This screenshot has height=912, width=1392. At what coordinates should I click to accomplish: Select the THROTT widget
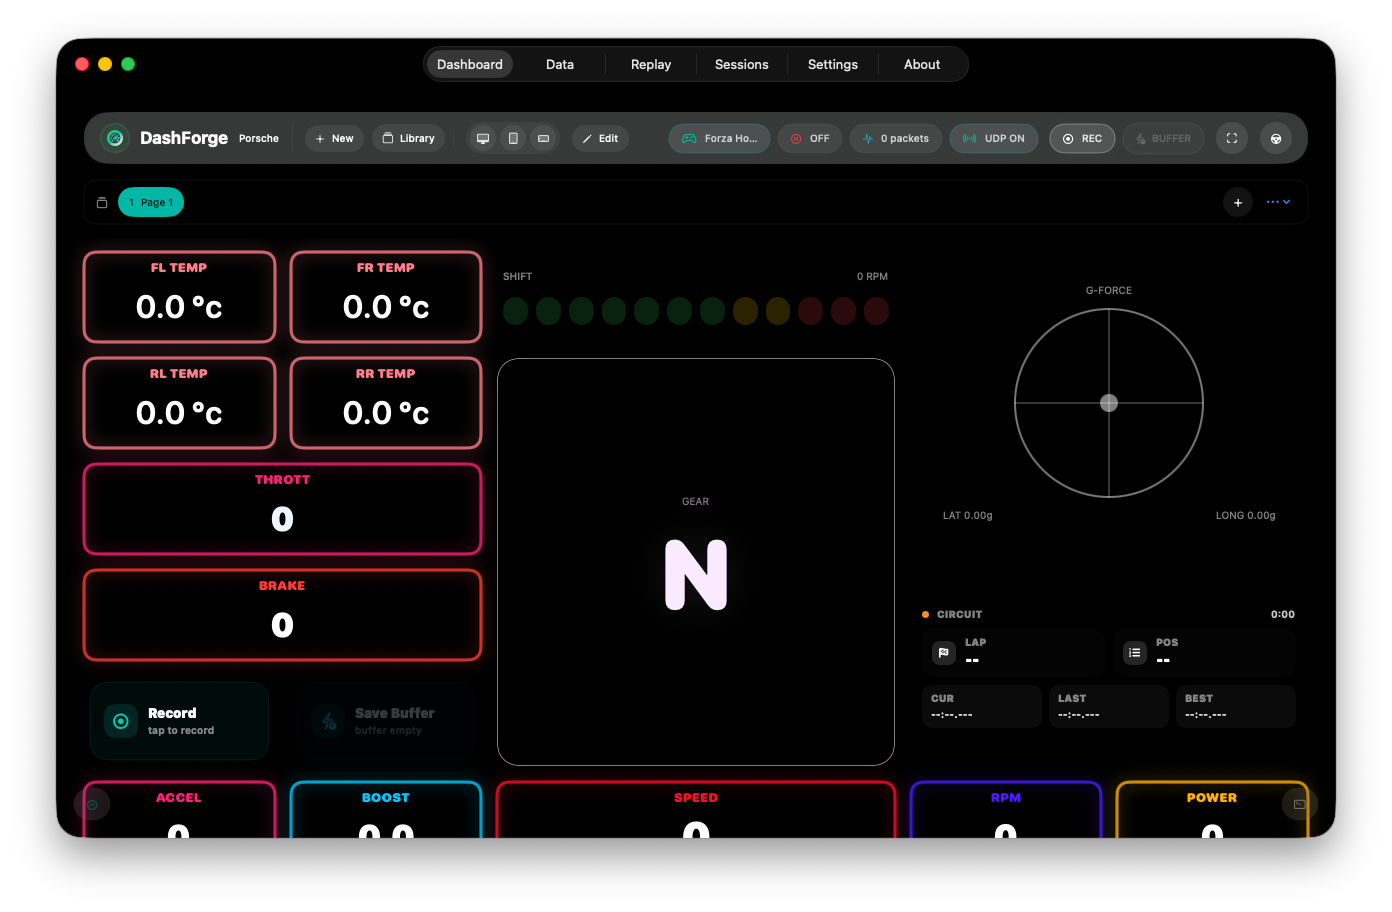pyautogui.click(x=282, y=509)
